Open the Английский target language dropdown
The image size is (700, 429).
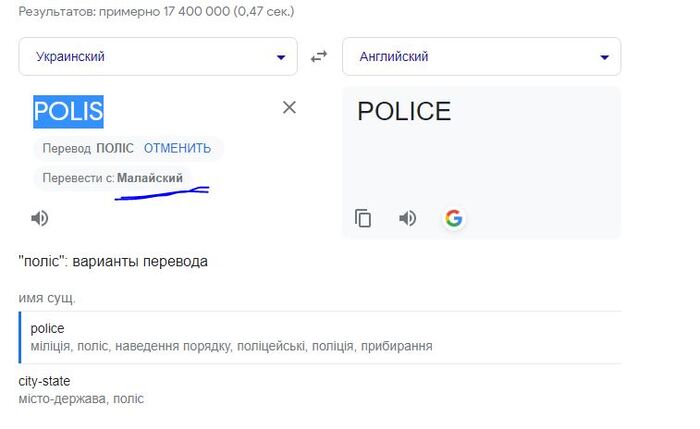[481, 57]
